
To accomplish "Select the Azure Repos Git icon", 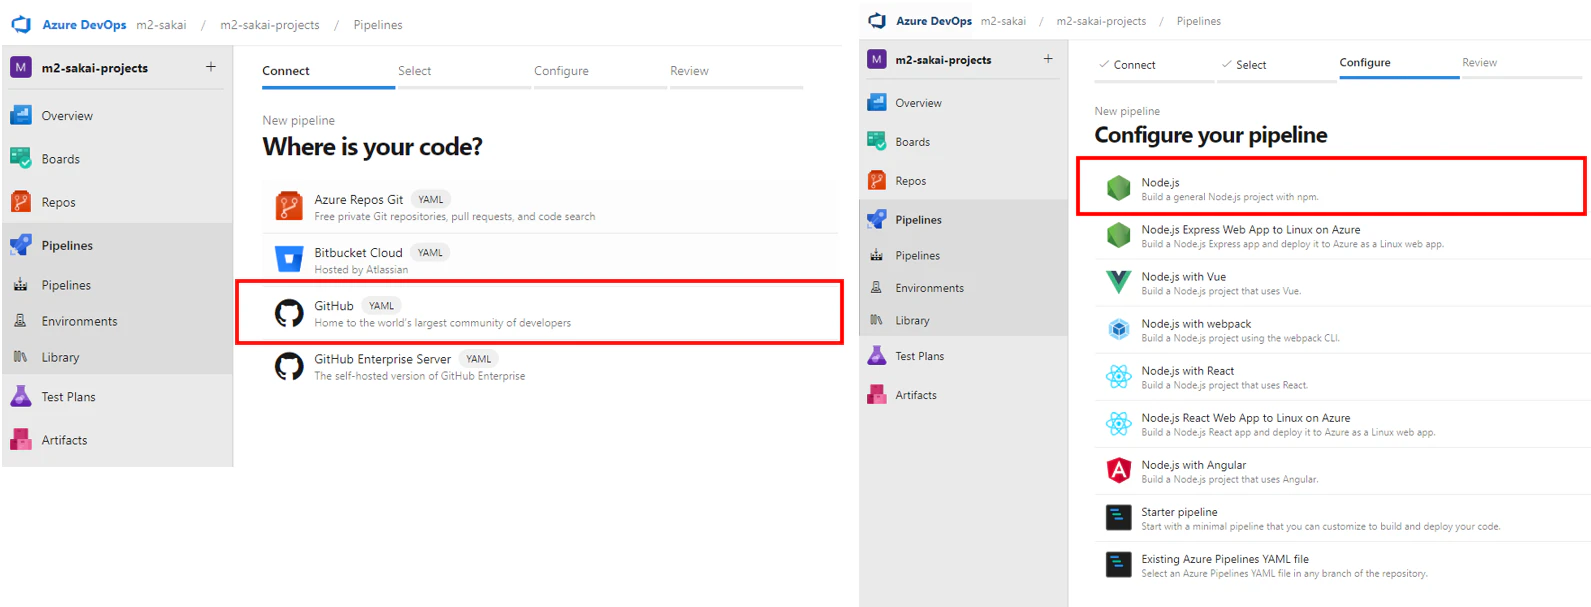I will 289,206.
